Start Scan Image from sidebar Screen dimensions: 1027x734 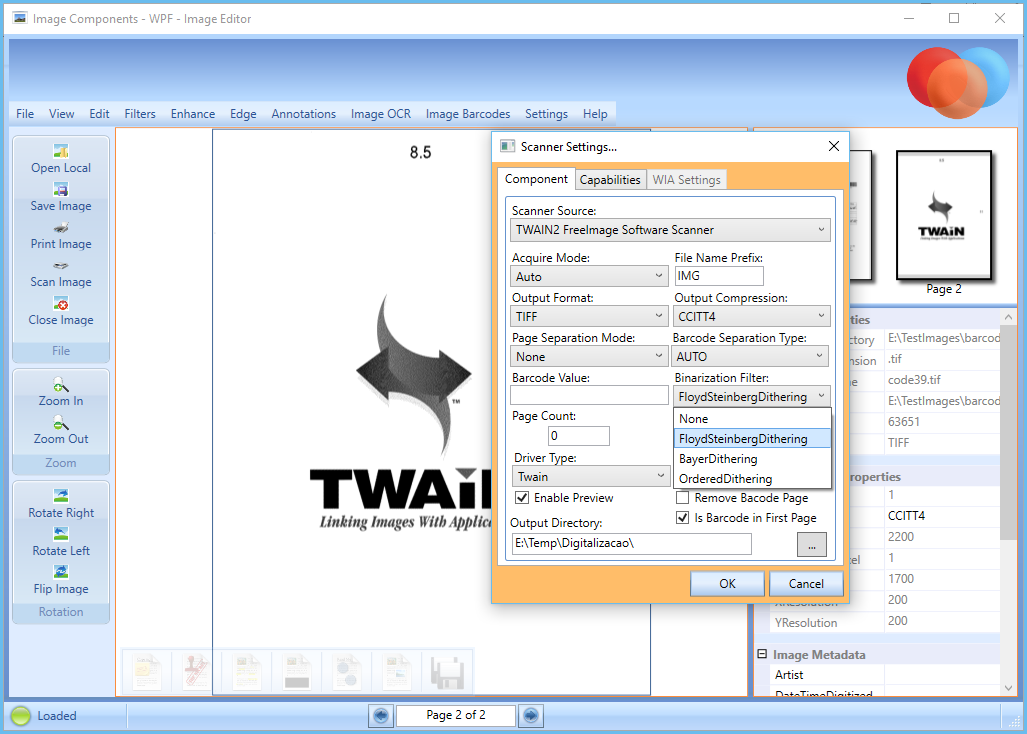61,266
